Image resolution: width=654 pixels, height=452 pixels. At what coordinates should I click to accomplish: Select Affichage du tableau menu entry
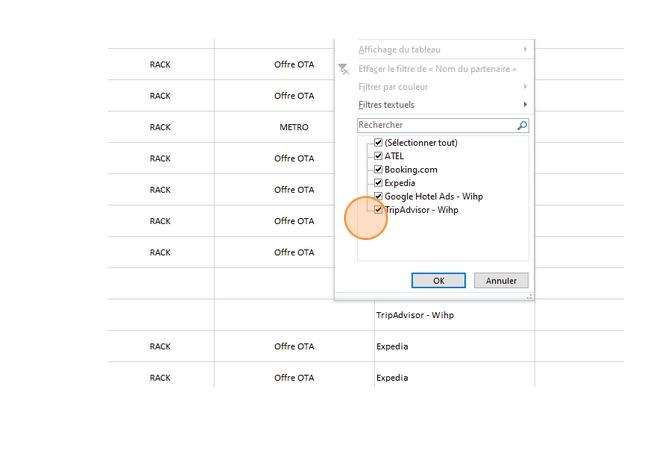pos(434,49)
